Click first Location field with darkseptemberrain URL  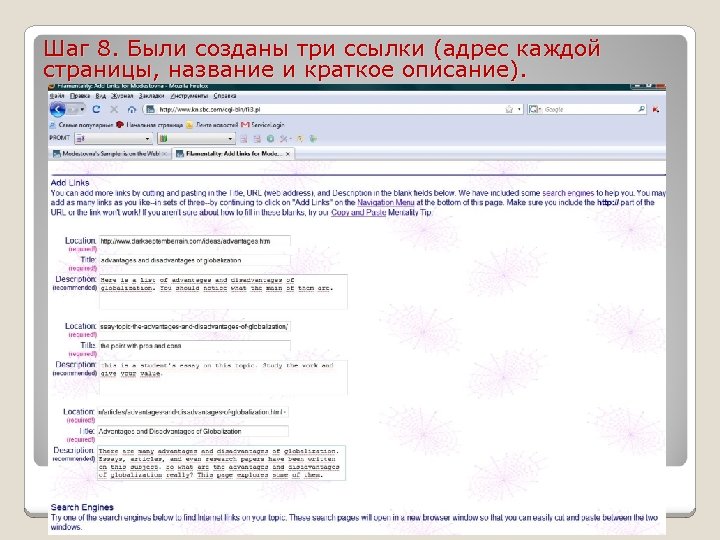coord(195,241)
